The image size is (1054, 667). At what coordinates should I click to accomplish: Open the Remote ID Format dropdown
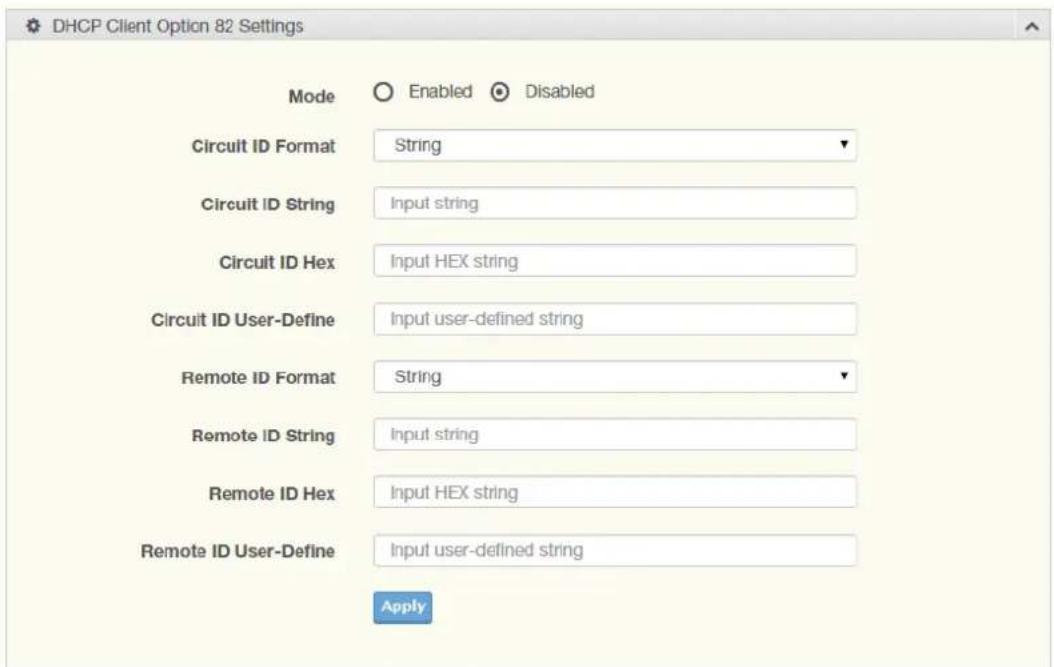[x=615, y=377]
